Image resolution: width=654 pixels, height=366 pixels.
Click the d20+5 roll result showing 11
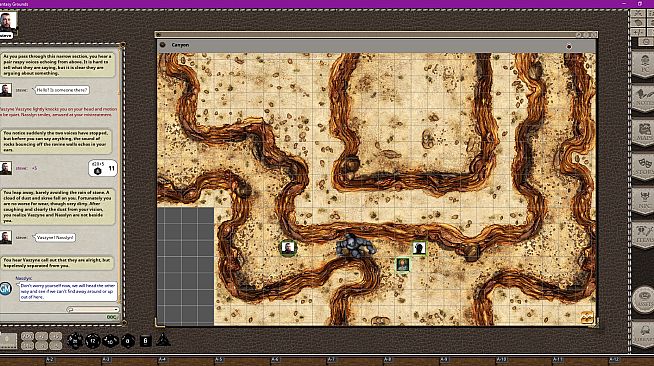(103, 168)
